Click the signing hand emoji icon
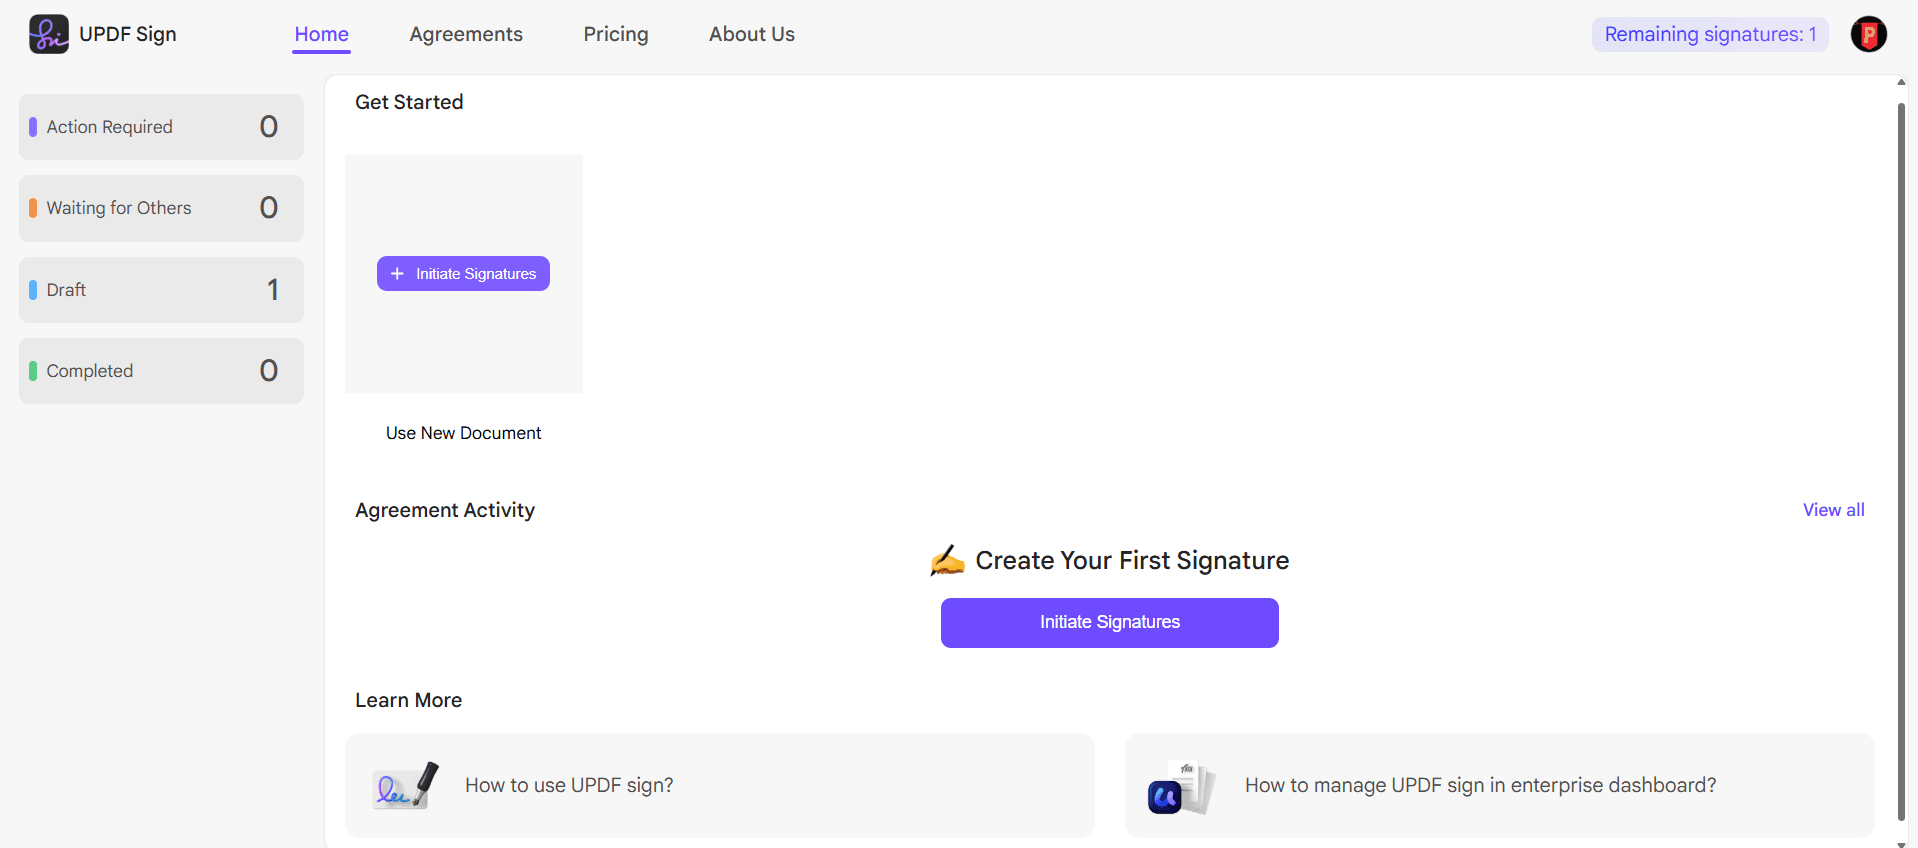Image resolution: width=1918 pixels, height=848 pixels. pos(947,561)
